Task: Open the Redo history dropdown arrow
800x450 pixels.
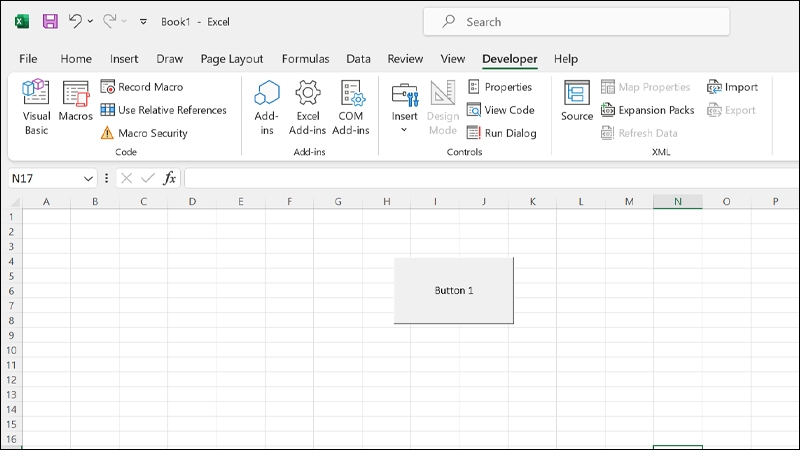Action: pos(124,21)
